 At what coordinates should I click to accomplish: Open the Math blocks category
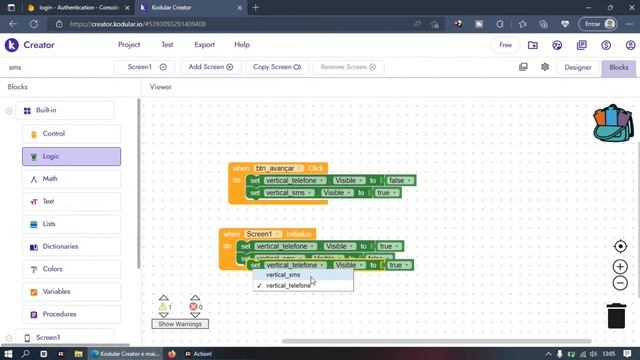[71, 179]
